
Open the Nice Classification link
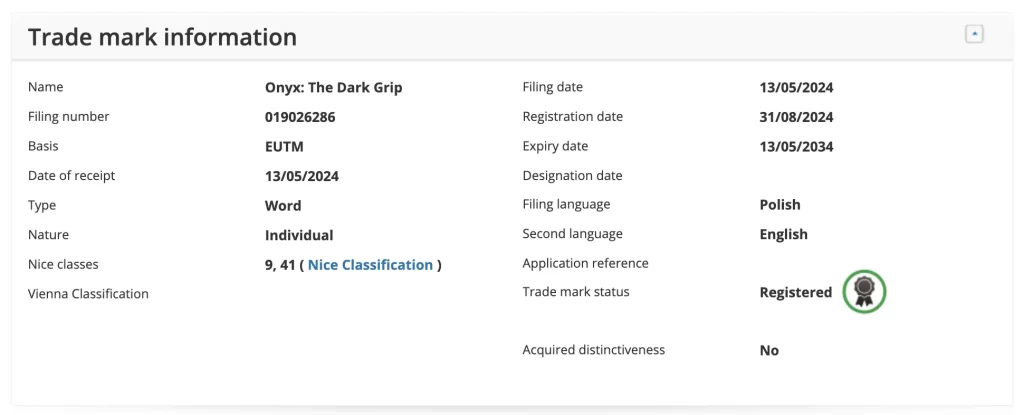pos(370,265)
